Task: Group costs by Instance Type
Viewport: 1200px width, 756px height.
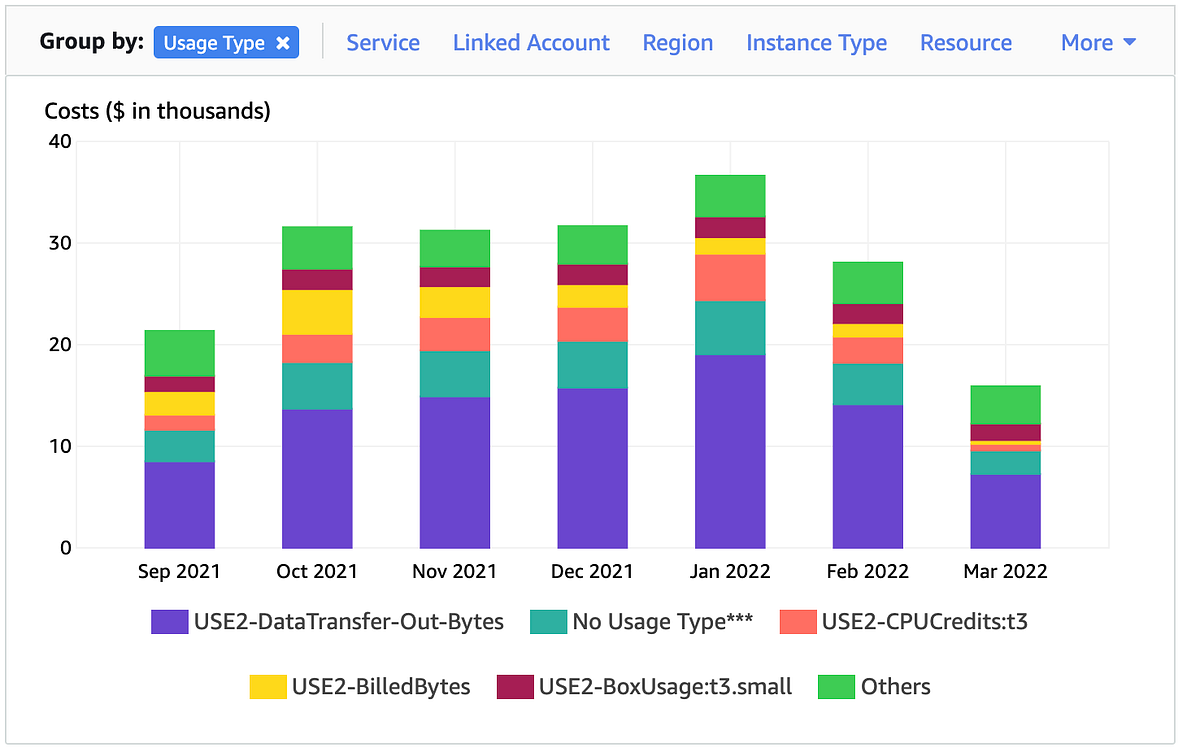Action: pyautogui.click(x=816, y=42)
